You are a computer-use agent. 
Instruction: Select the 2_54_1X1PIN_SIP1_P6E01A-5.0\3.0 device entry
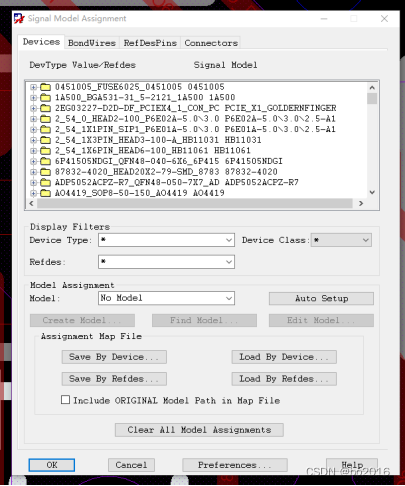coord(195,129)
